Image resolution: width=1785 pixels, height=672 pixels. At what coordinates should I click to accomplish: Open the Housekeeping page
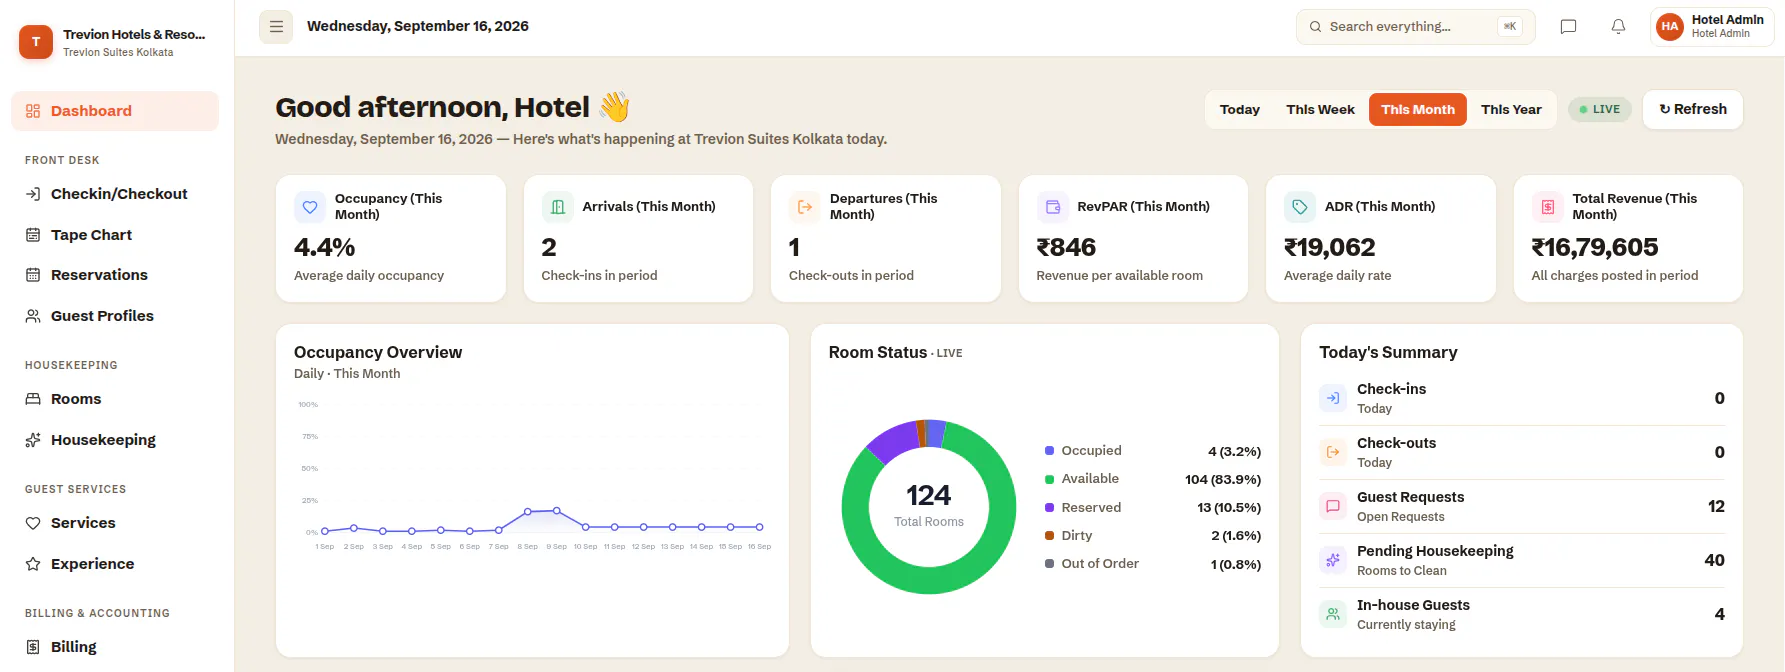point(115,440)
